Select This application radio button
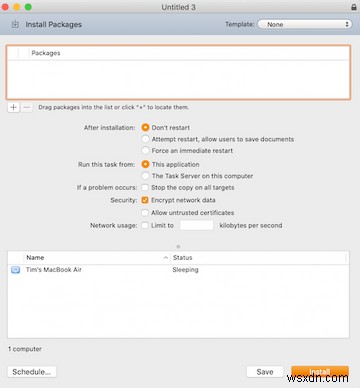The width and height of the screenshot is (360, 388). (145, 164)
